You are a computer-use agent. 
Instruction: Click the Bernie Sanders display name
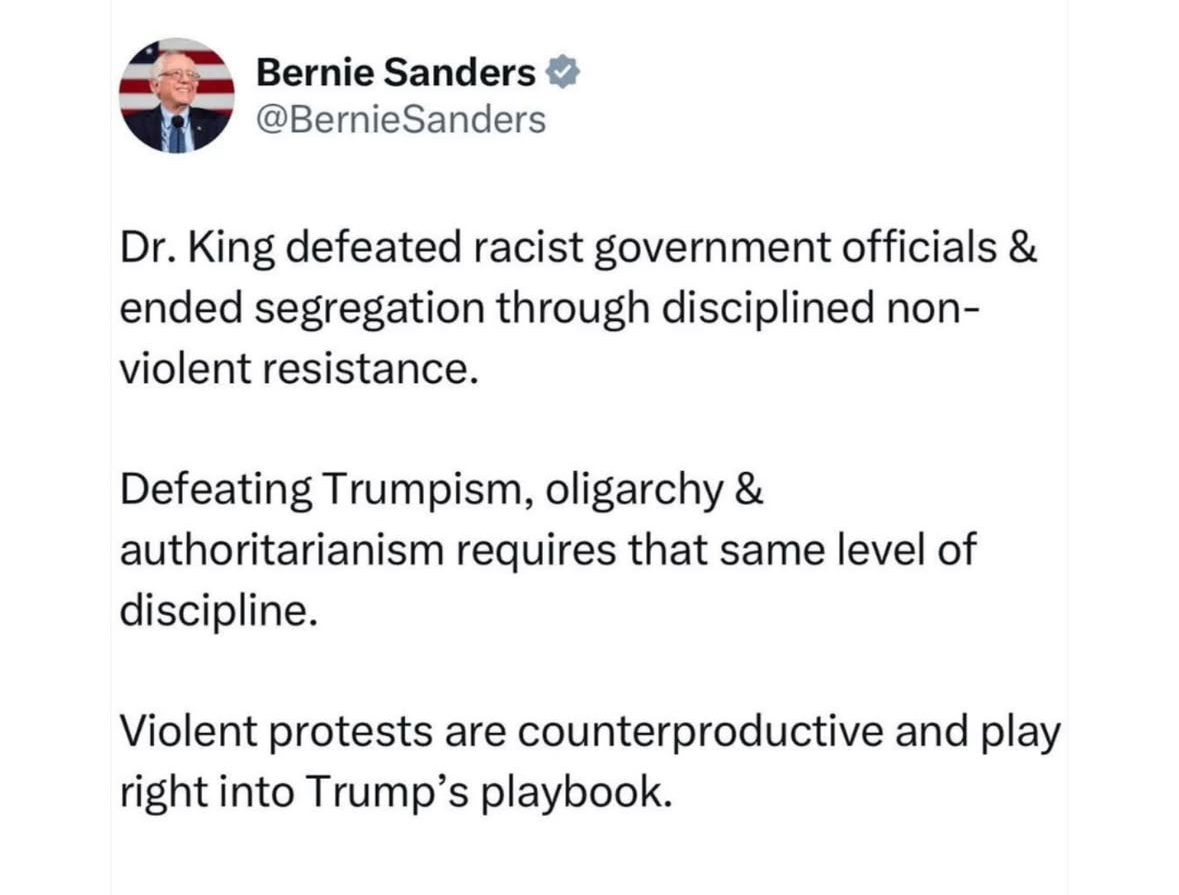point(396,72)
